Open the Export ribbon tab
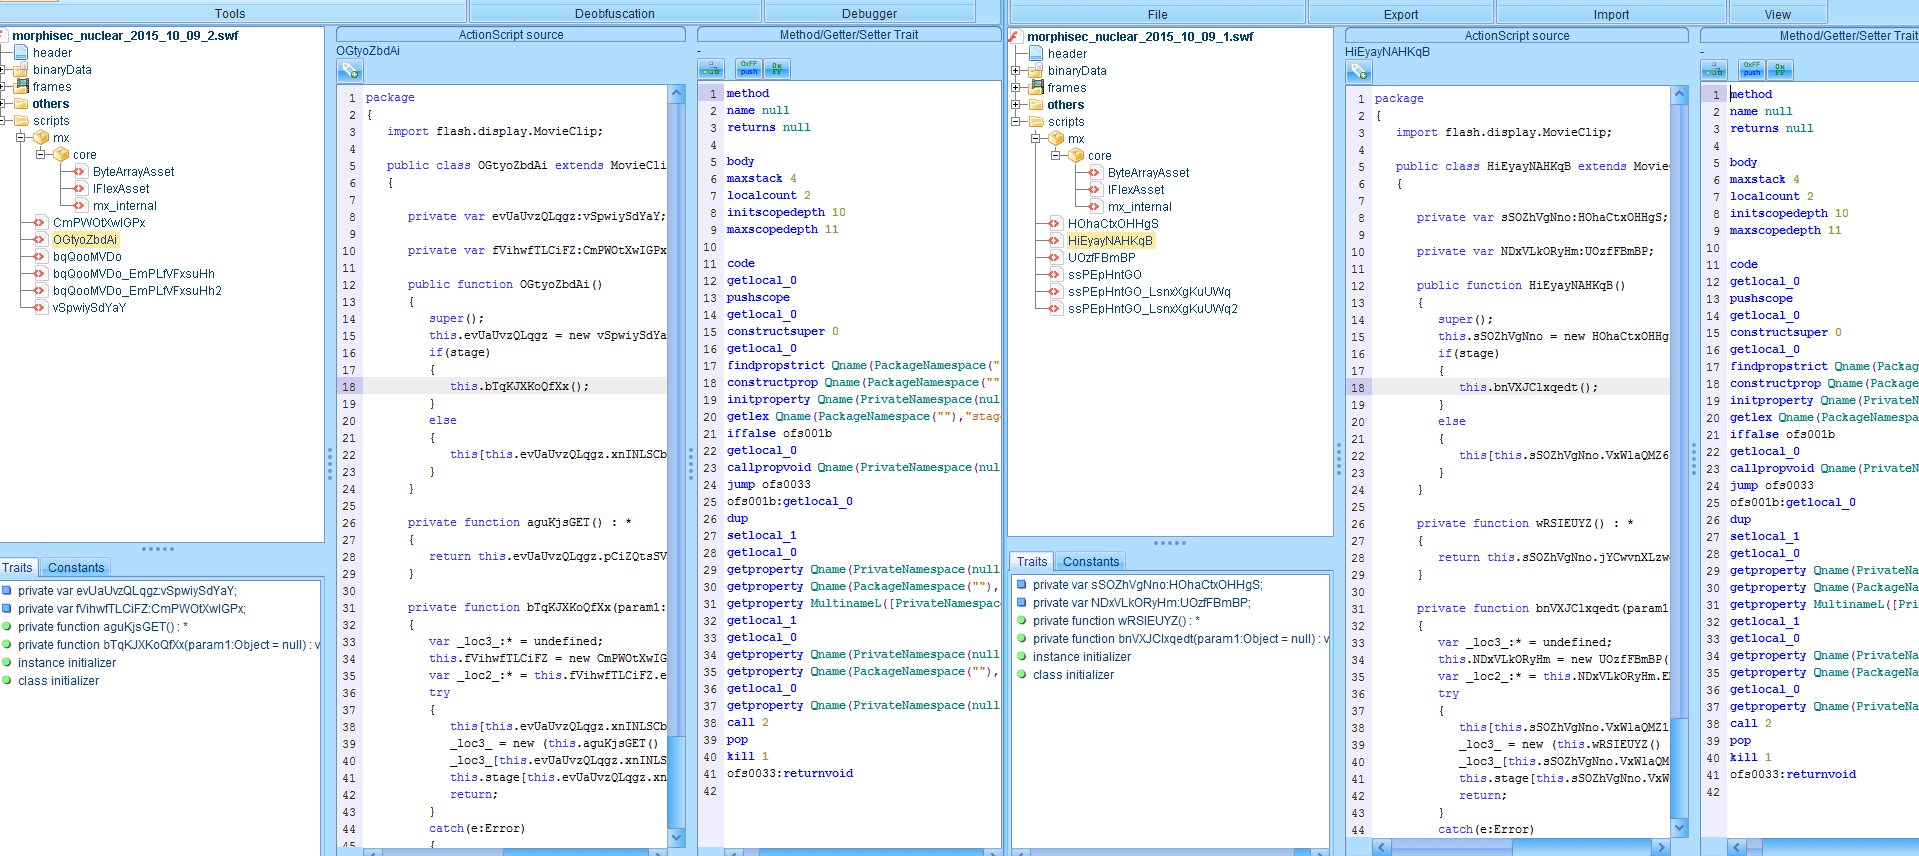This screenshot has height=856, width=1919. [x=1400, y=14]
